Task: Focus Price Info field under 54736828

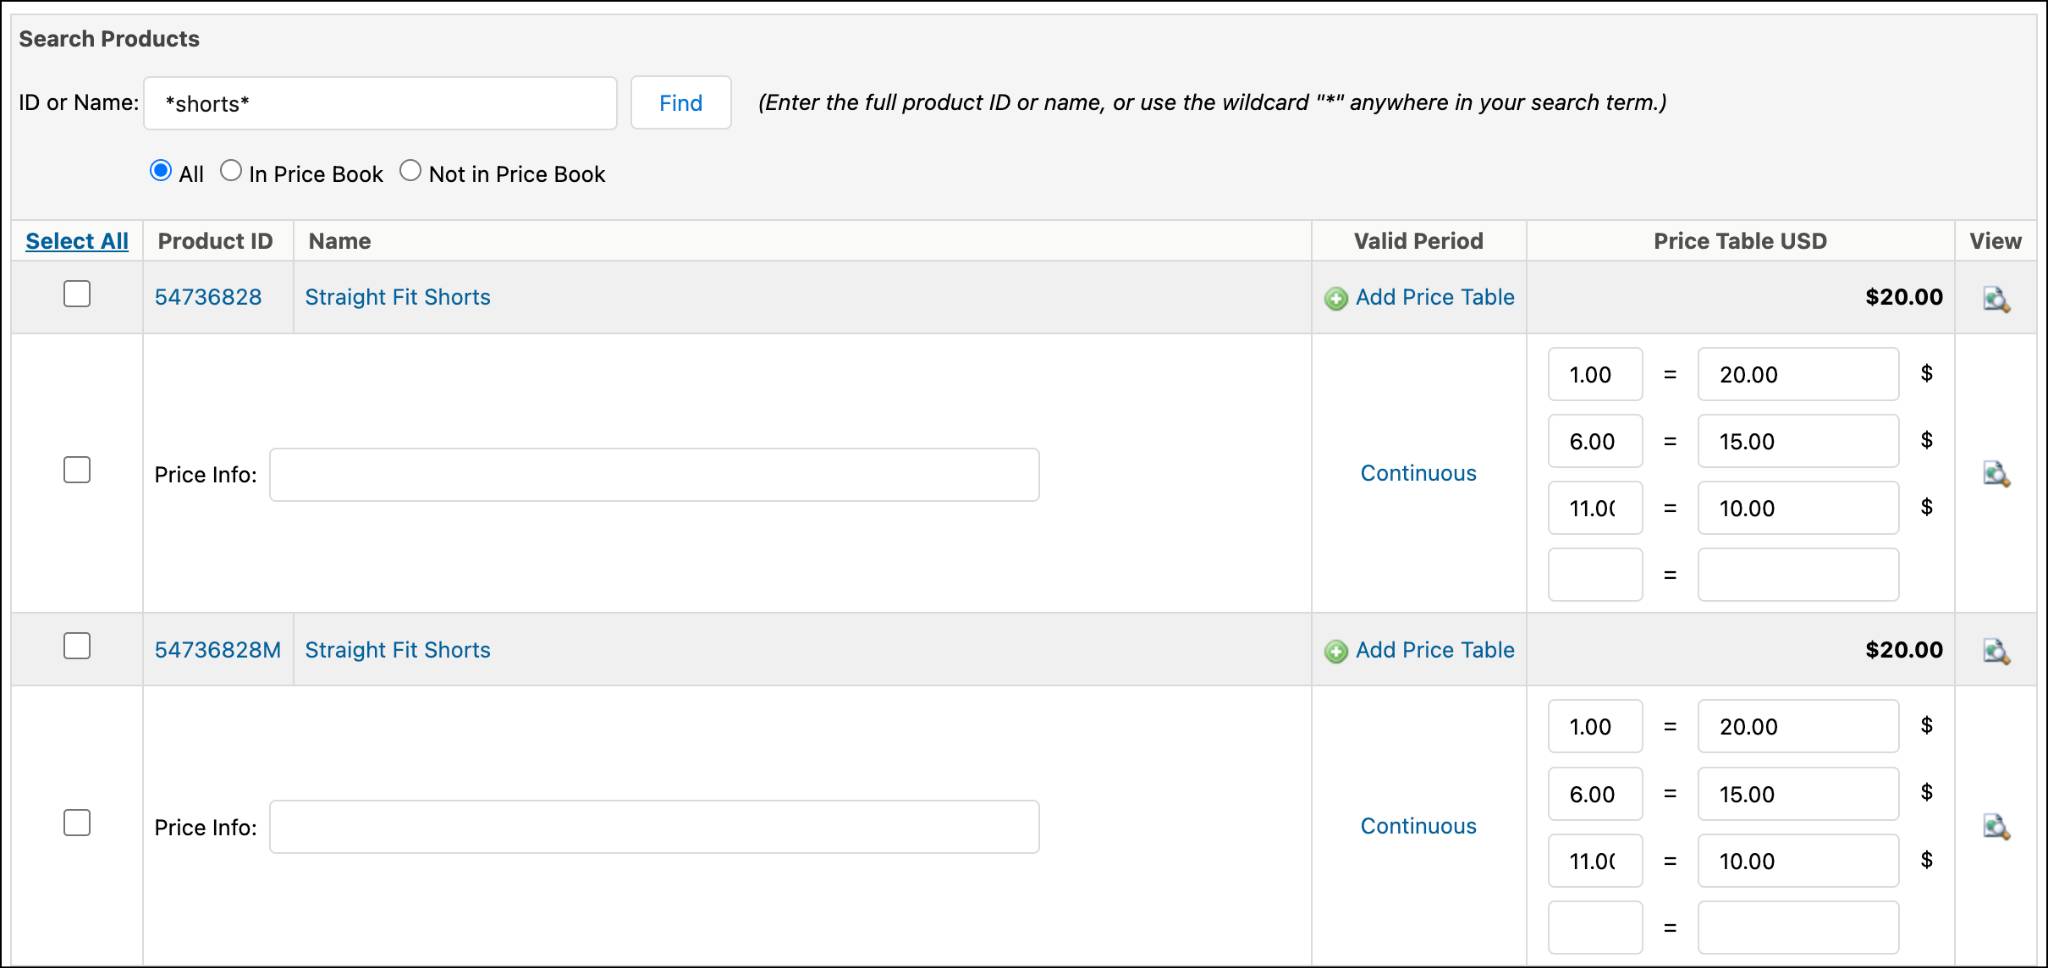Action: (x=654, y=475)
